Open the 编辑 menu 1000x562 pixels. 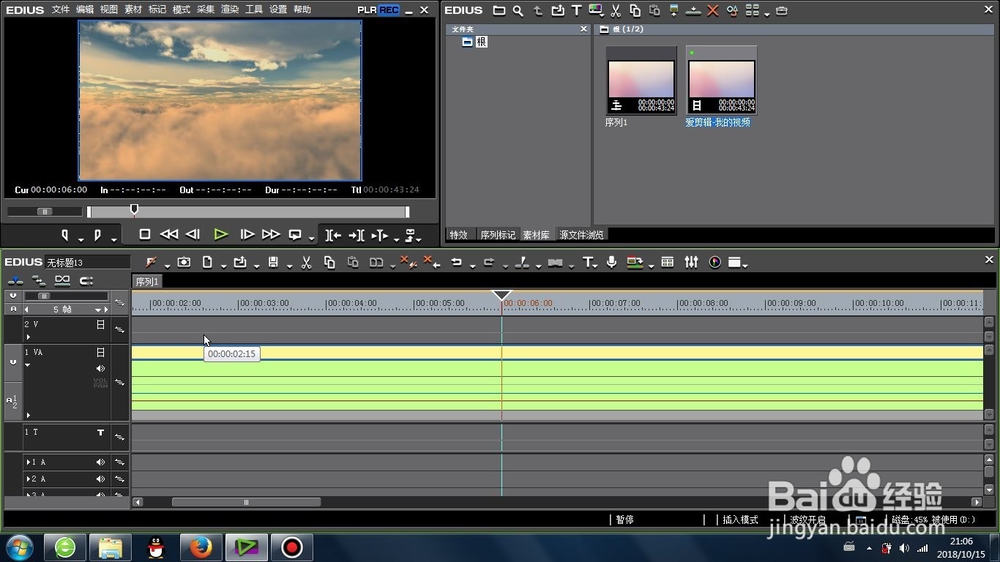click(x=85, y=10)
